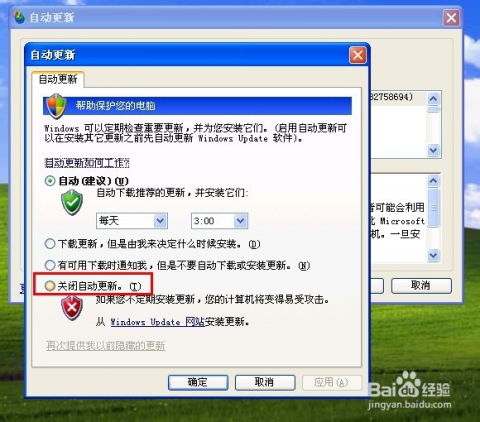Click the Windows security shield icon in banner

[x=56, y=106]
